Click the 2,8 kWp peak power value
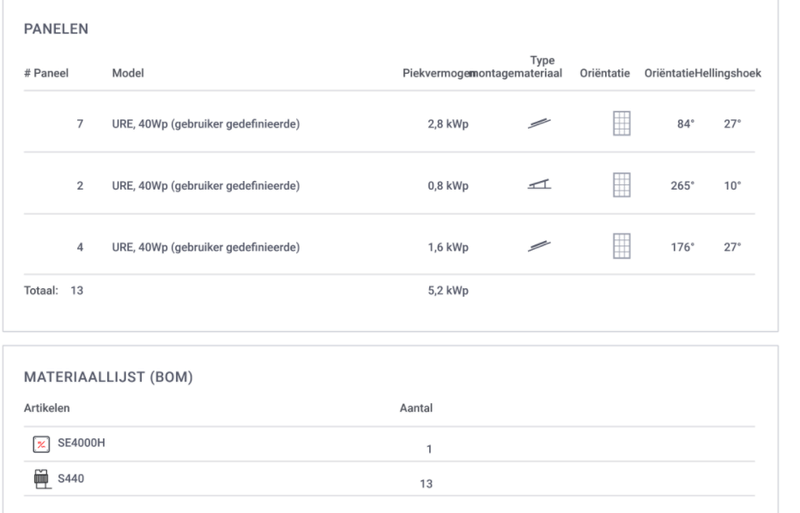Viewport: 800px width, 513px height. pyautogui.click(x=449, y=124)
